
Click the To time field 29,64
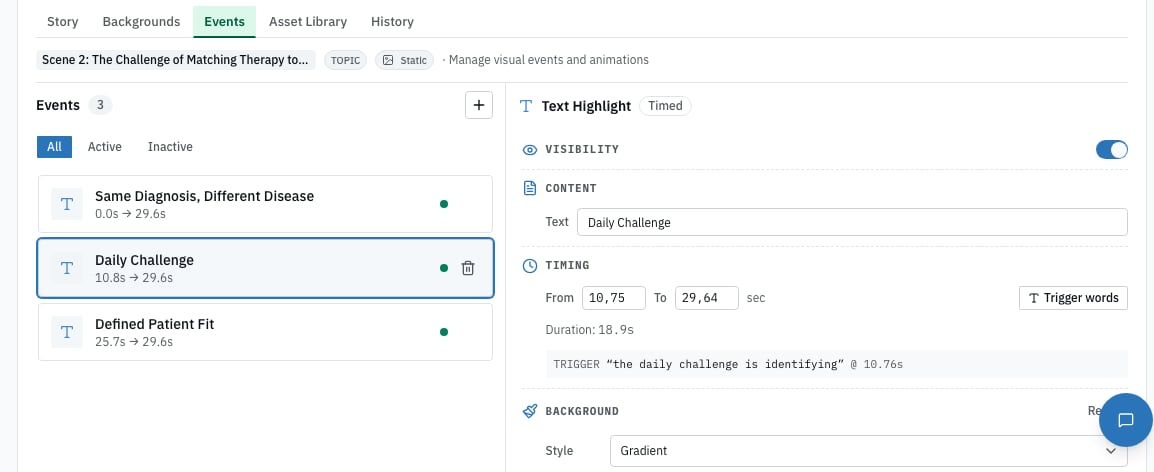point(707,297)
